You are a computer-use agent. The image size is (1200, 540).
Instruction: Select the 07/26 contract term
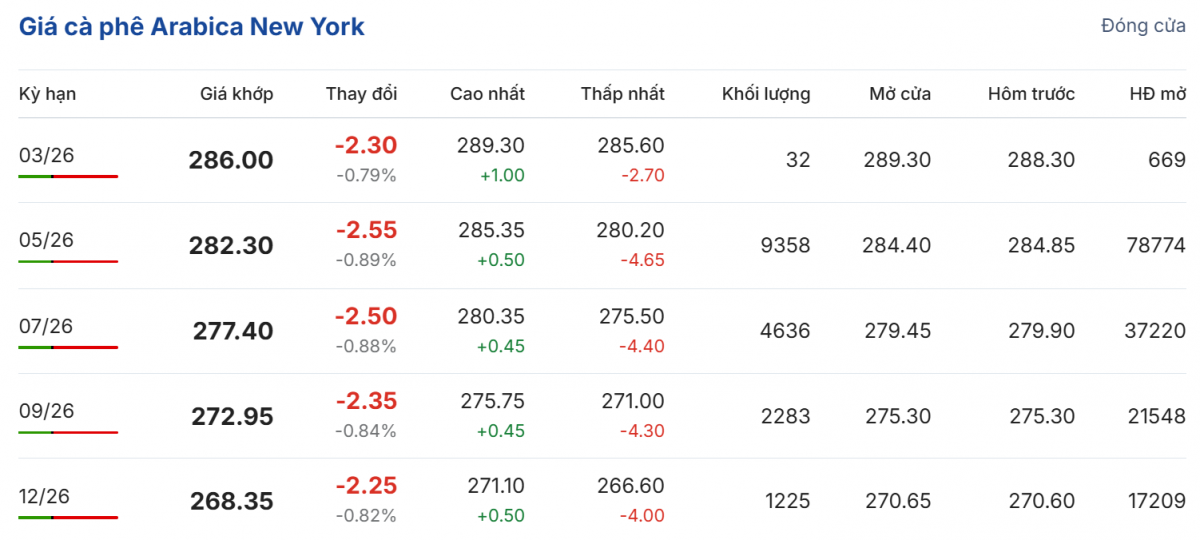[x=47, y=326]
